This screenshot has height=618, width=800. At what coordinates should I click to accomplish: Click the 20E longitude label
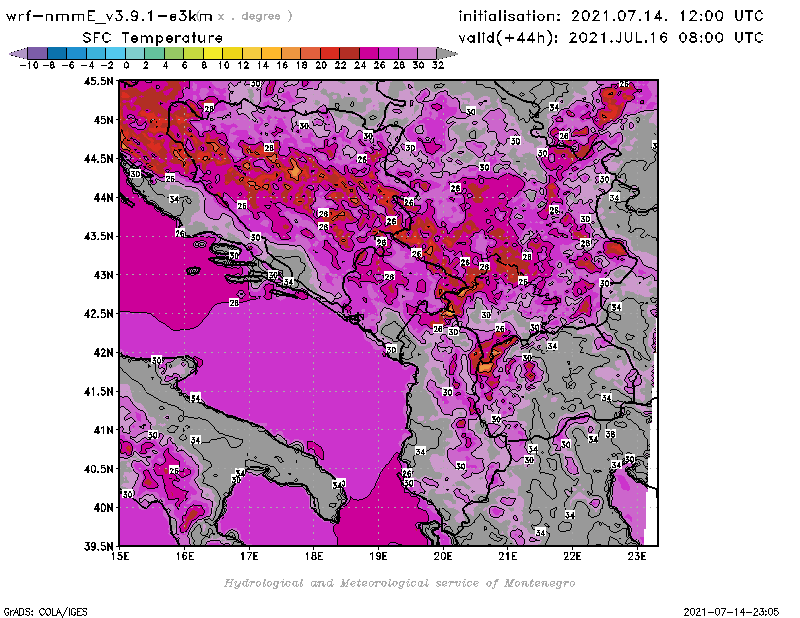(443, 556)
